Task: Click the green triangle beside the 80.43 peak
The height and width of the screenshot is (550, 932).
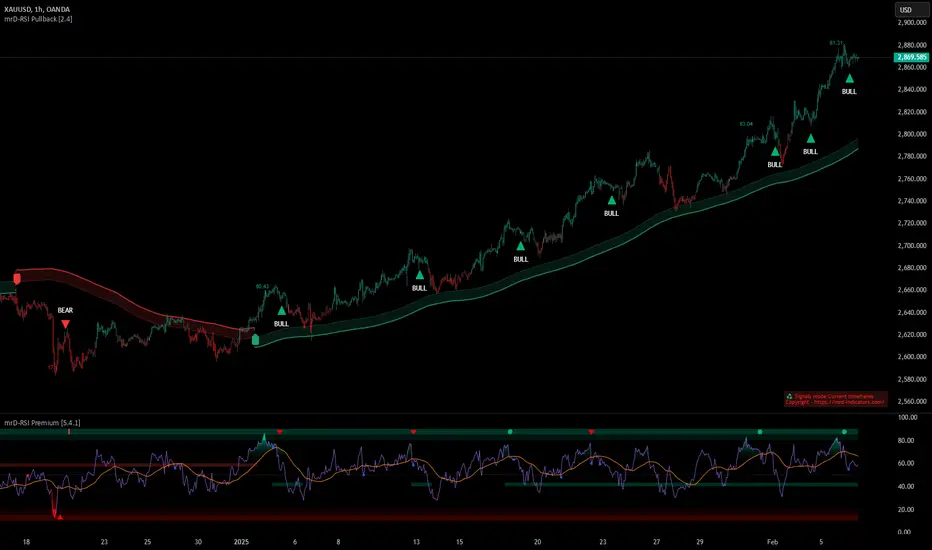Action: click(x=282, y=310)
